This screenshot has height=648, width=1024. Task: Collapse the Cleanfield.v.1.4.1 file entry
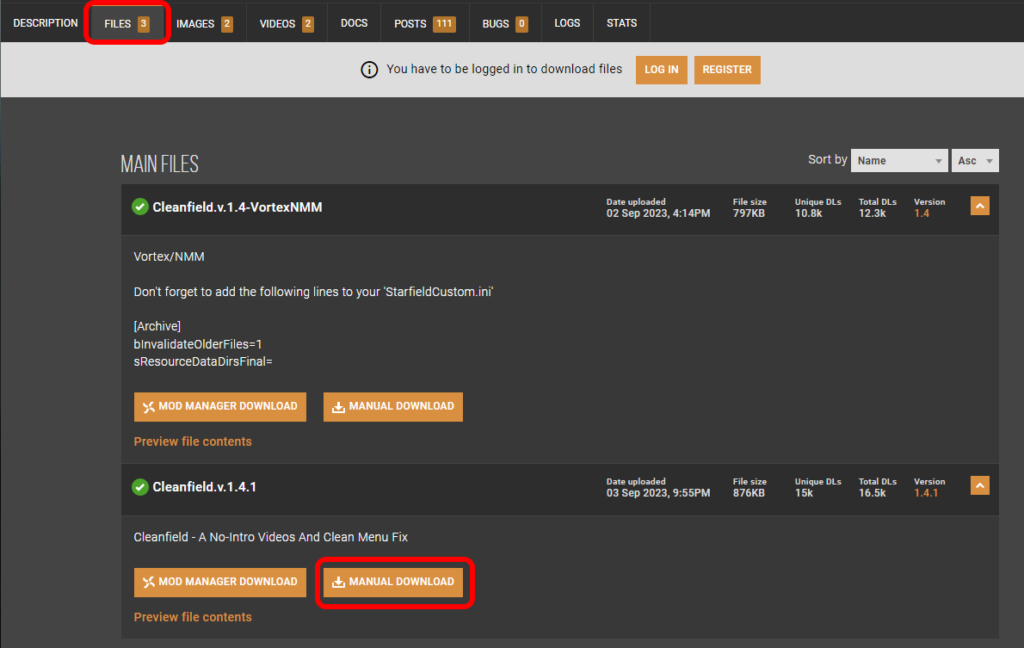pos(980,485)
